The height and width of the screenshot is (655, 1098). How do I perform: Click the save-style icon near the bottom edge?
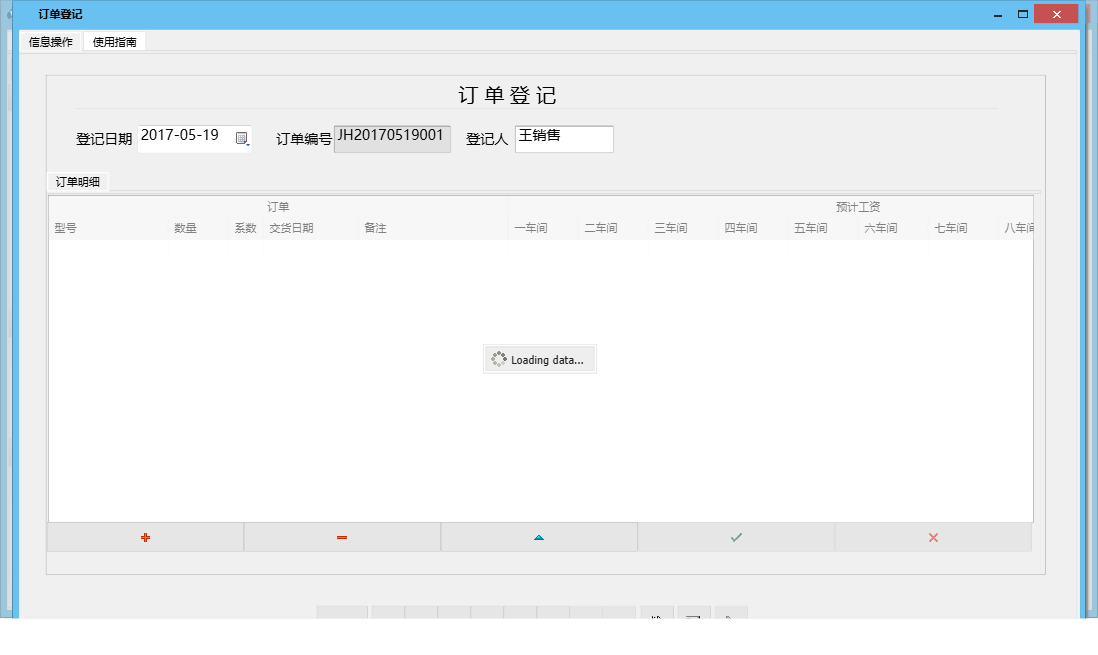(693, 618)
